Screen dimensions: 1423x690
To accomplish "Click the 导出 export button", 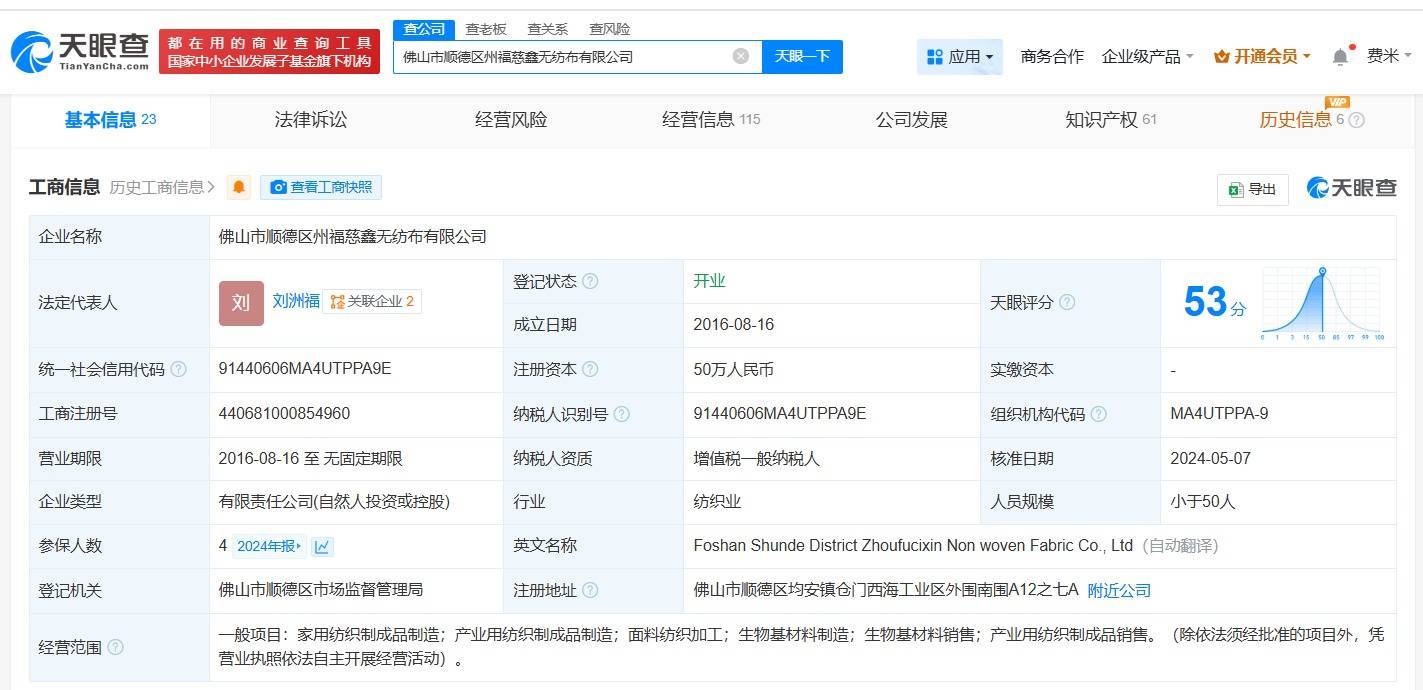I will pos(1253,189).
